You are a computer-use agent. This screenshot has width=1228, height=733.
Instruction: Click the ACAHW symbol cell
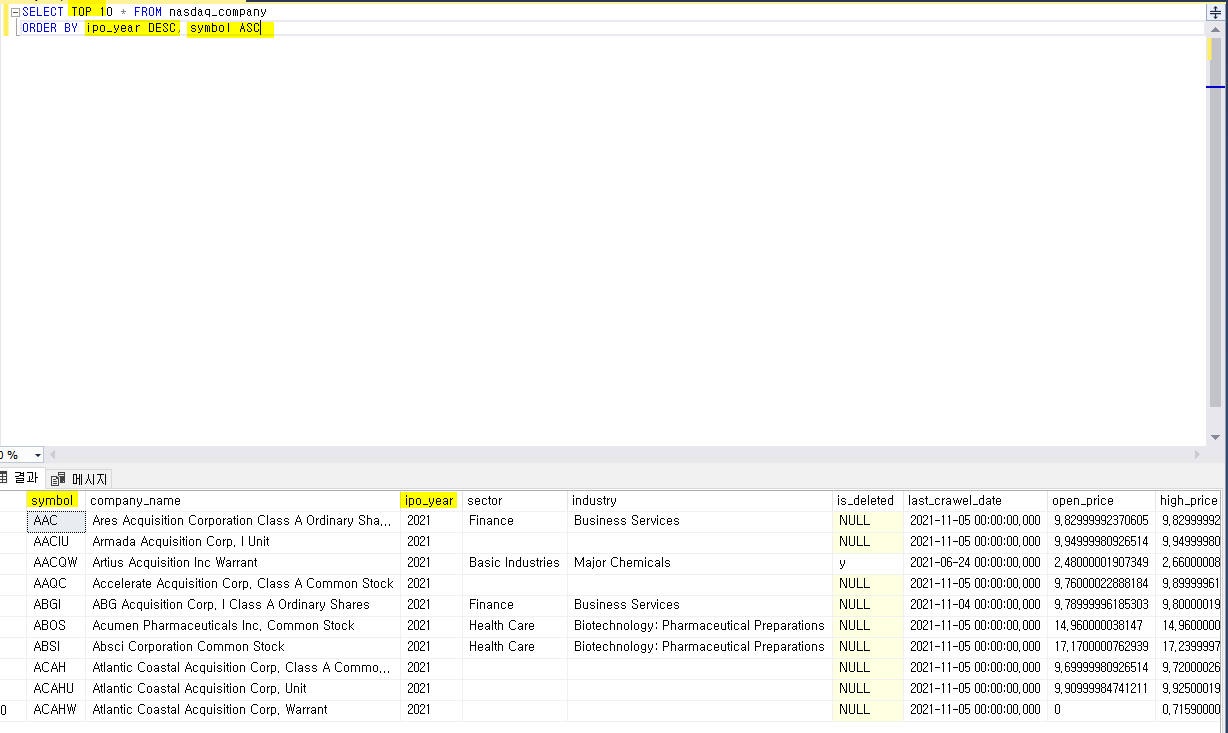tap(56, 710)
